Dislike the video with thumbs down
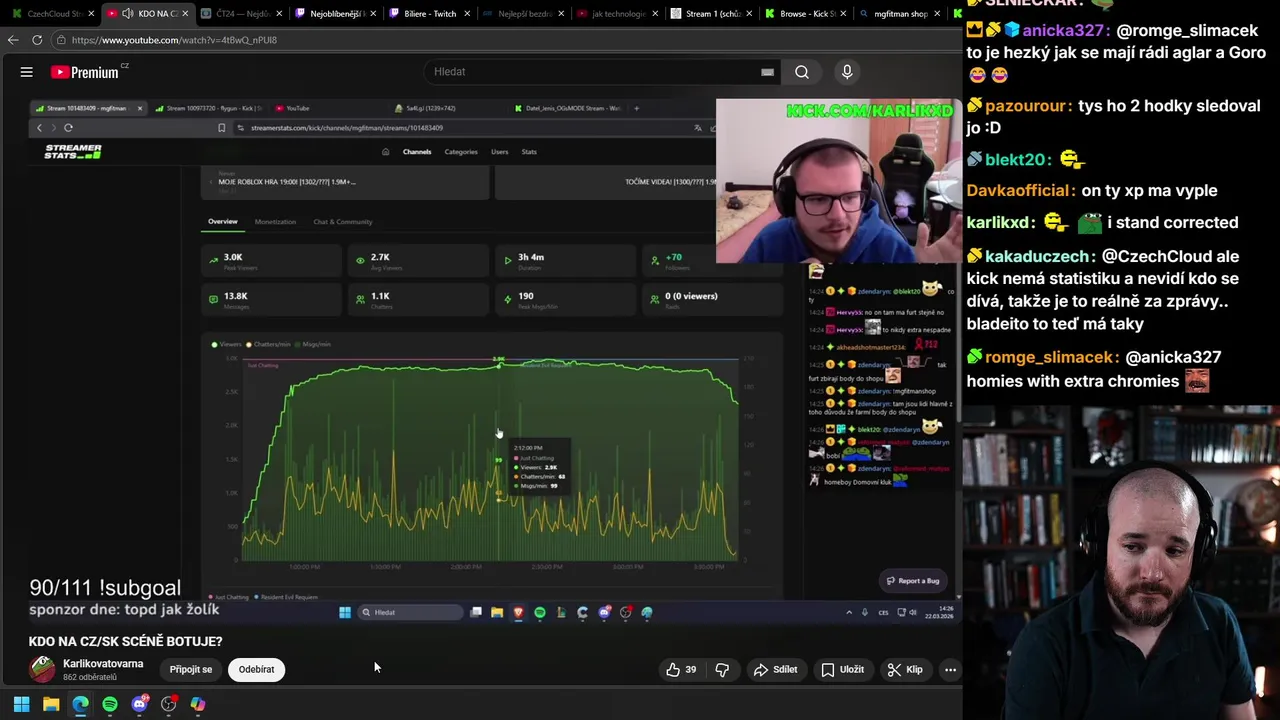This screenshot has width=1280, height=720. tap(722, 670)
